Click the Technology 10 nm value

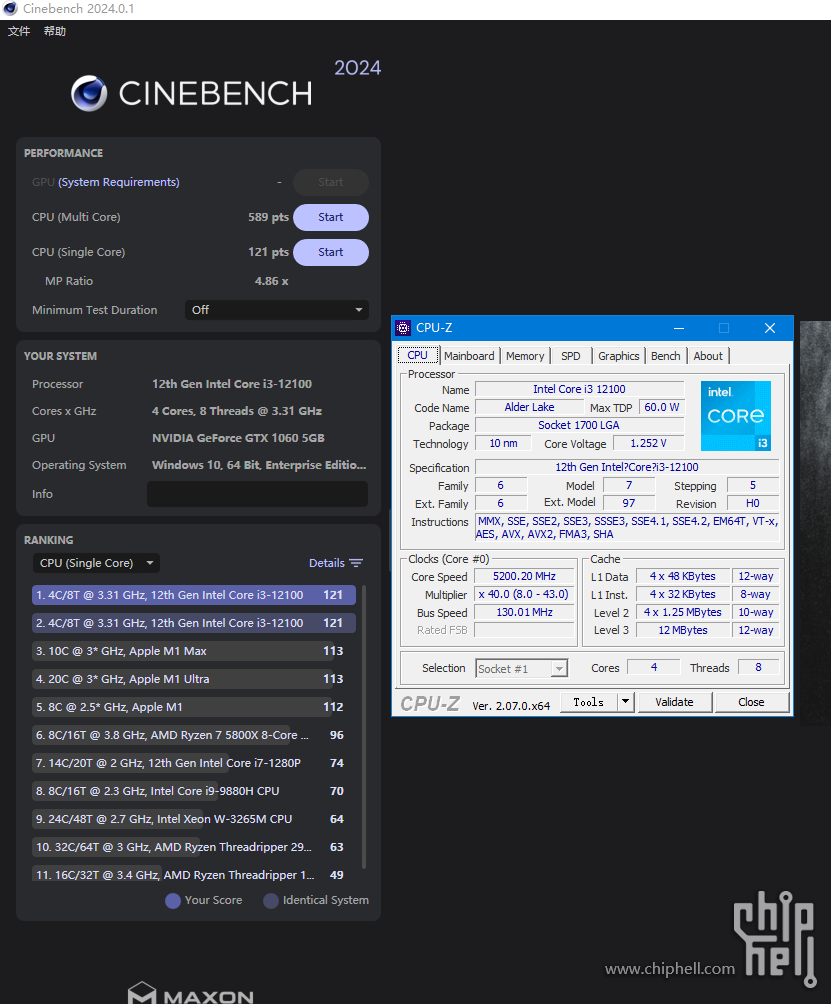click(x=503, y=443)
